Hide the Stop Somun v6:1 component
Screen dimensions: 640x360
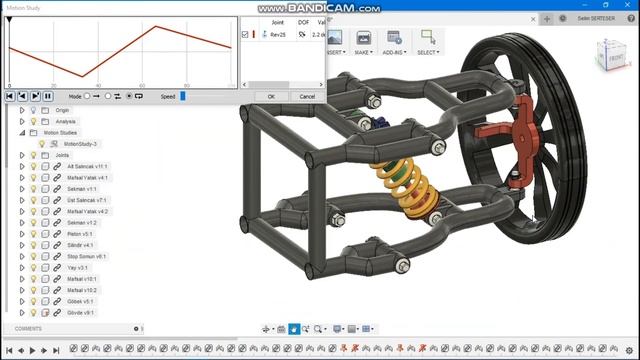pyautogui.click(x=33, y=256)
